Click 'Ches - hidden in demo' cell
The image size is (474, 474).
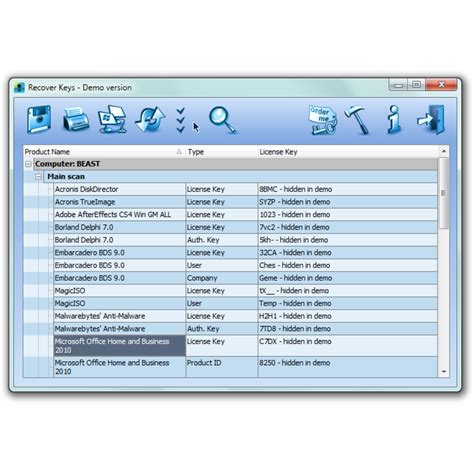tap(348, 265)
